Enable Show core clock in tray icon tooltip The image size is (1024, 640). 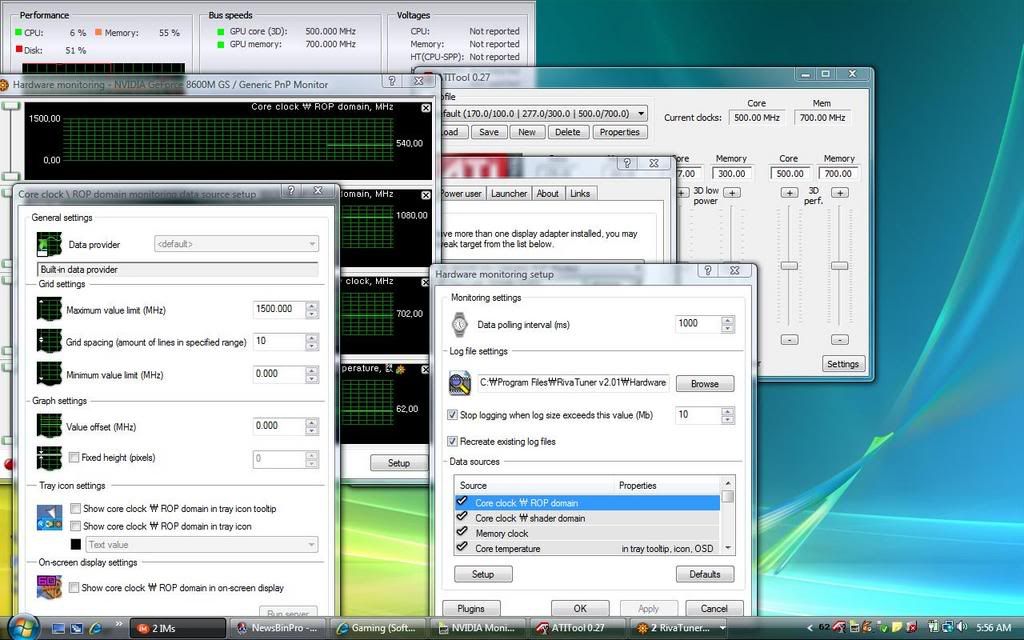(x=76, y=508)
